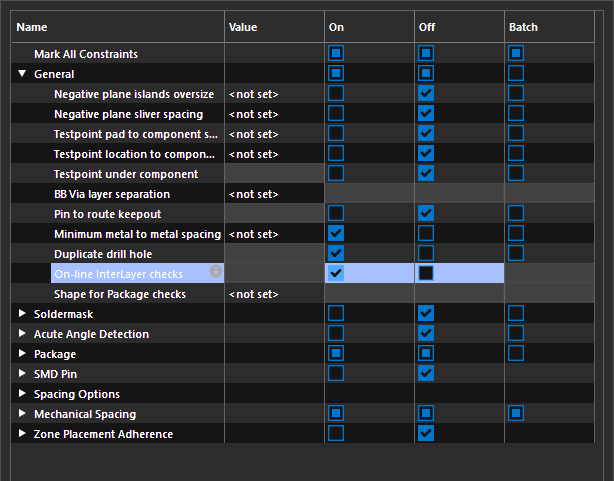Edit value of Testpoint pad to component
The width and height of the screenshot is (614, 481).
[x=274, y=134]
